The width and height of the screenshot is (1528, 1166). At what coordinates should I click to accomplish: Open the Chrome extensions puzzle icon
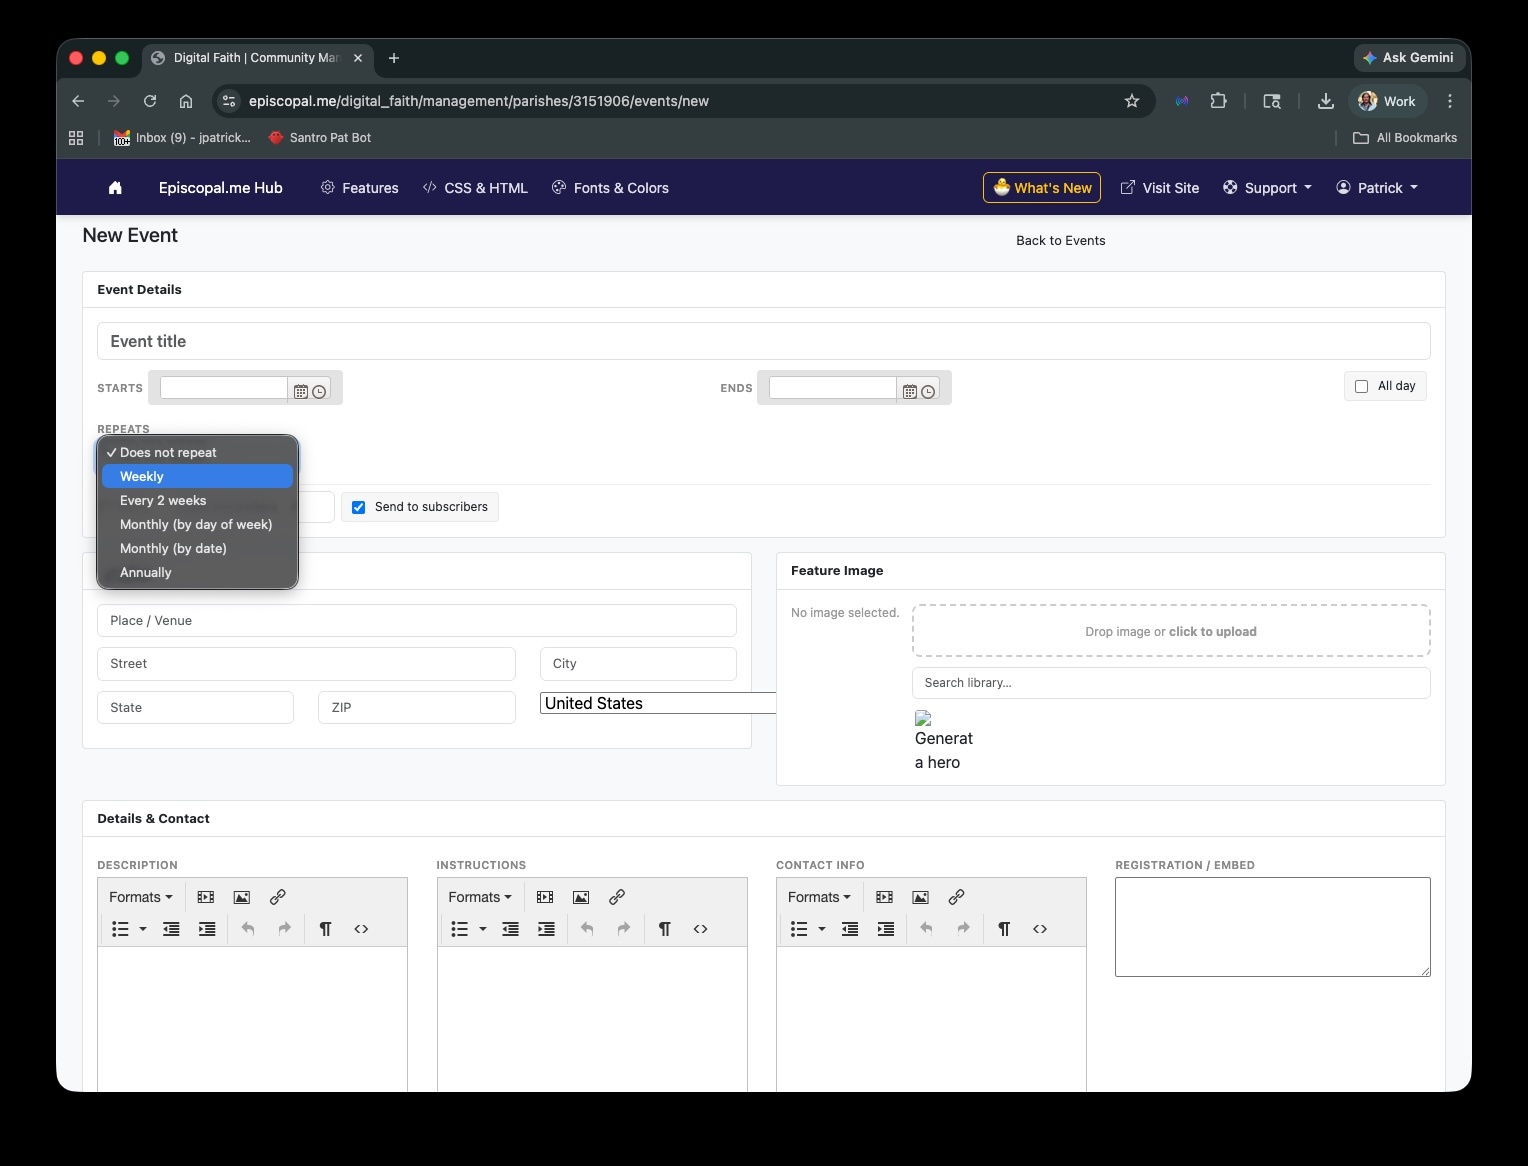pos(1218,101)
